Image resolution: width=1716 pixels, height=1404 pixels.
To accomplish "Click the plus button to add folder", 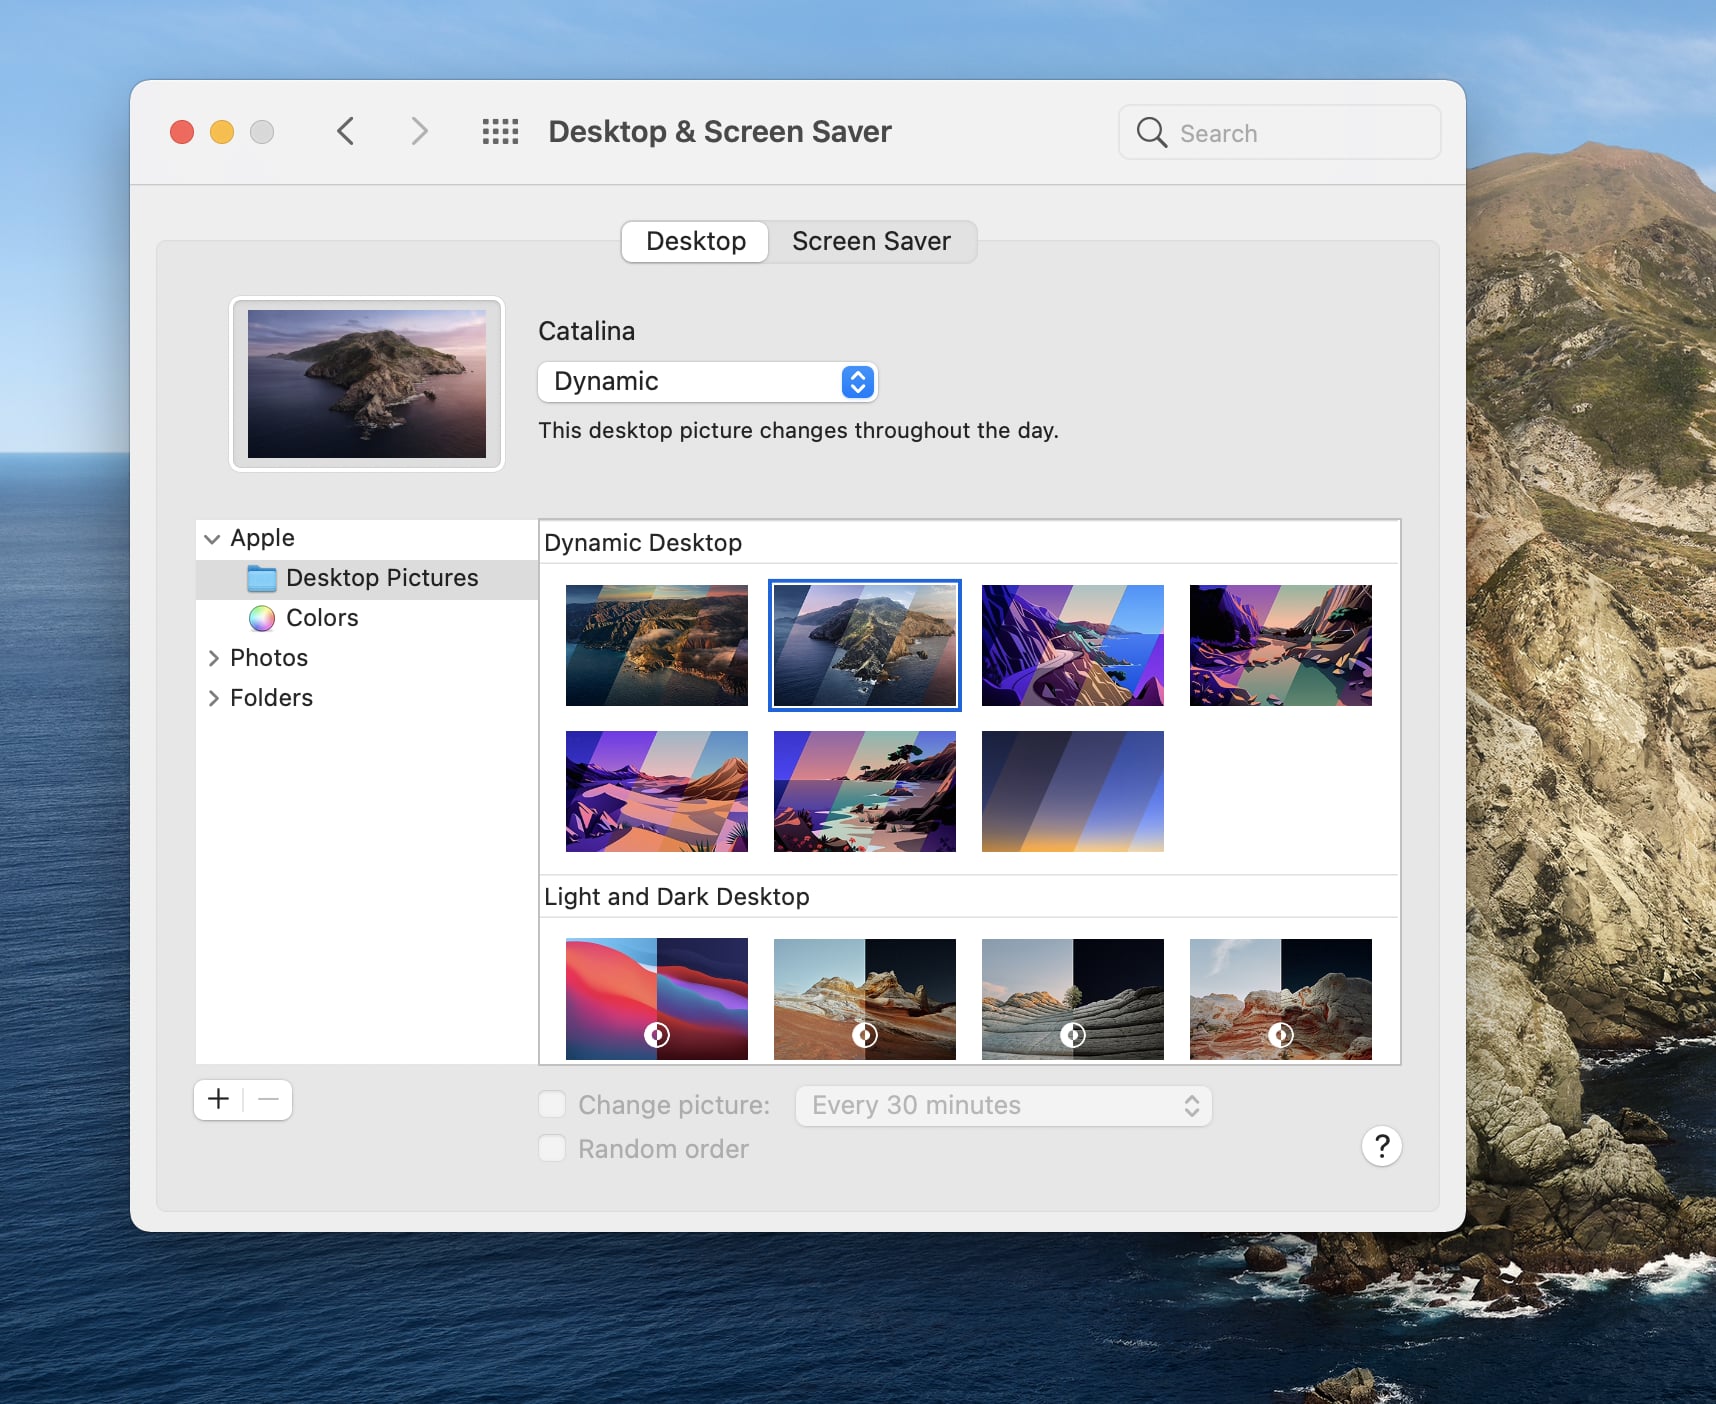I will pos(219,1100).
